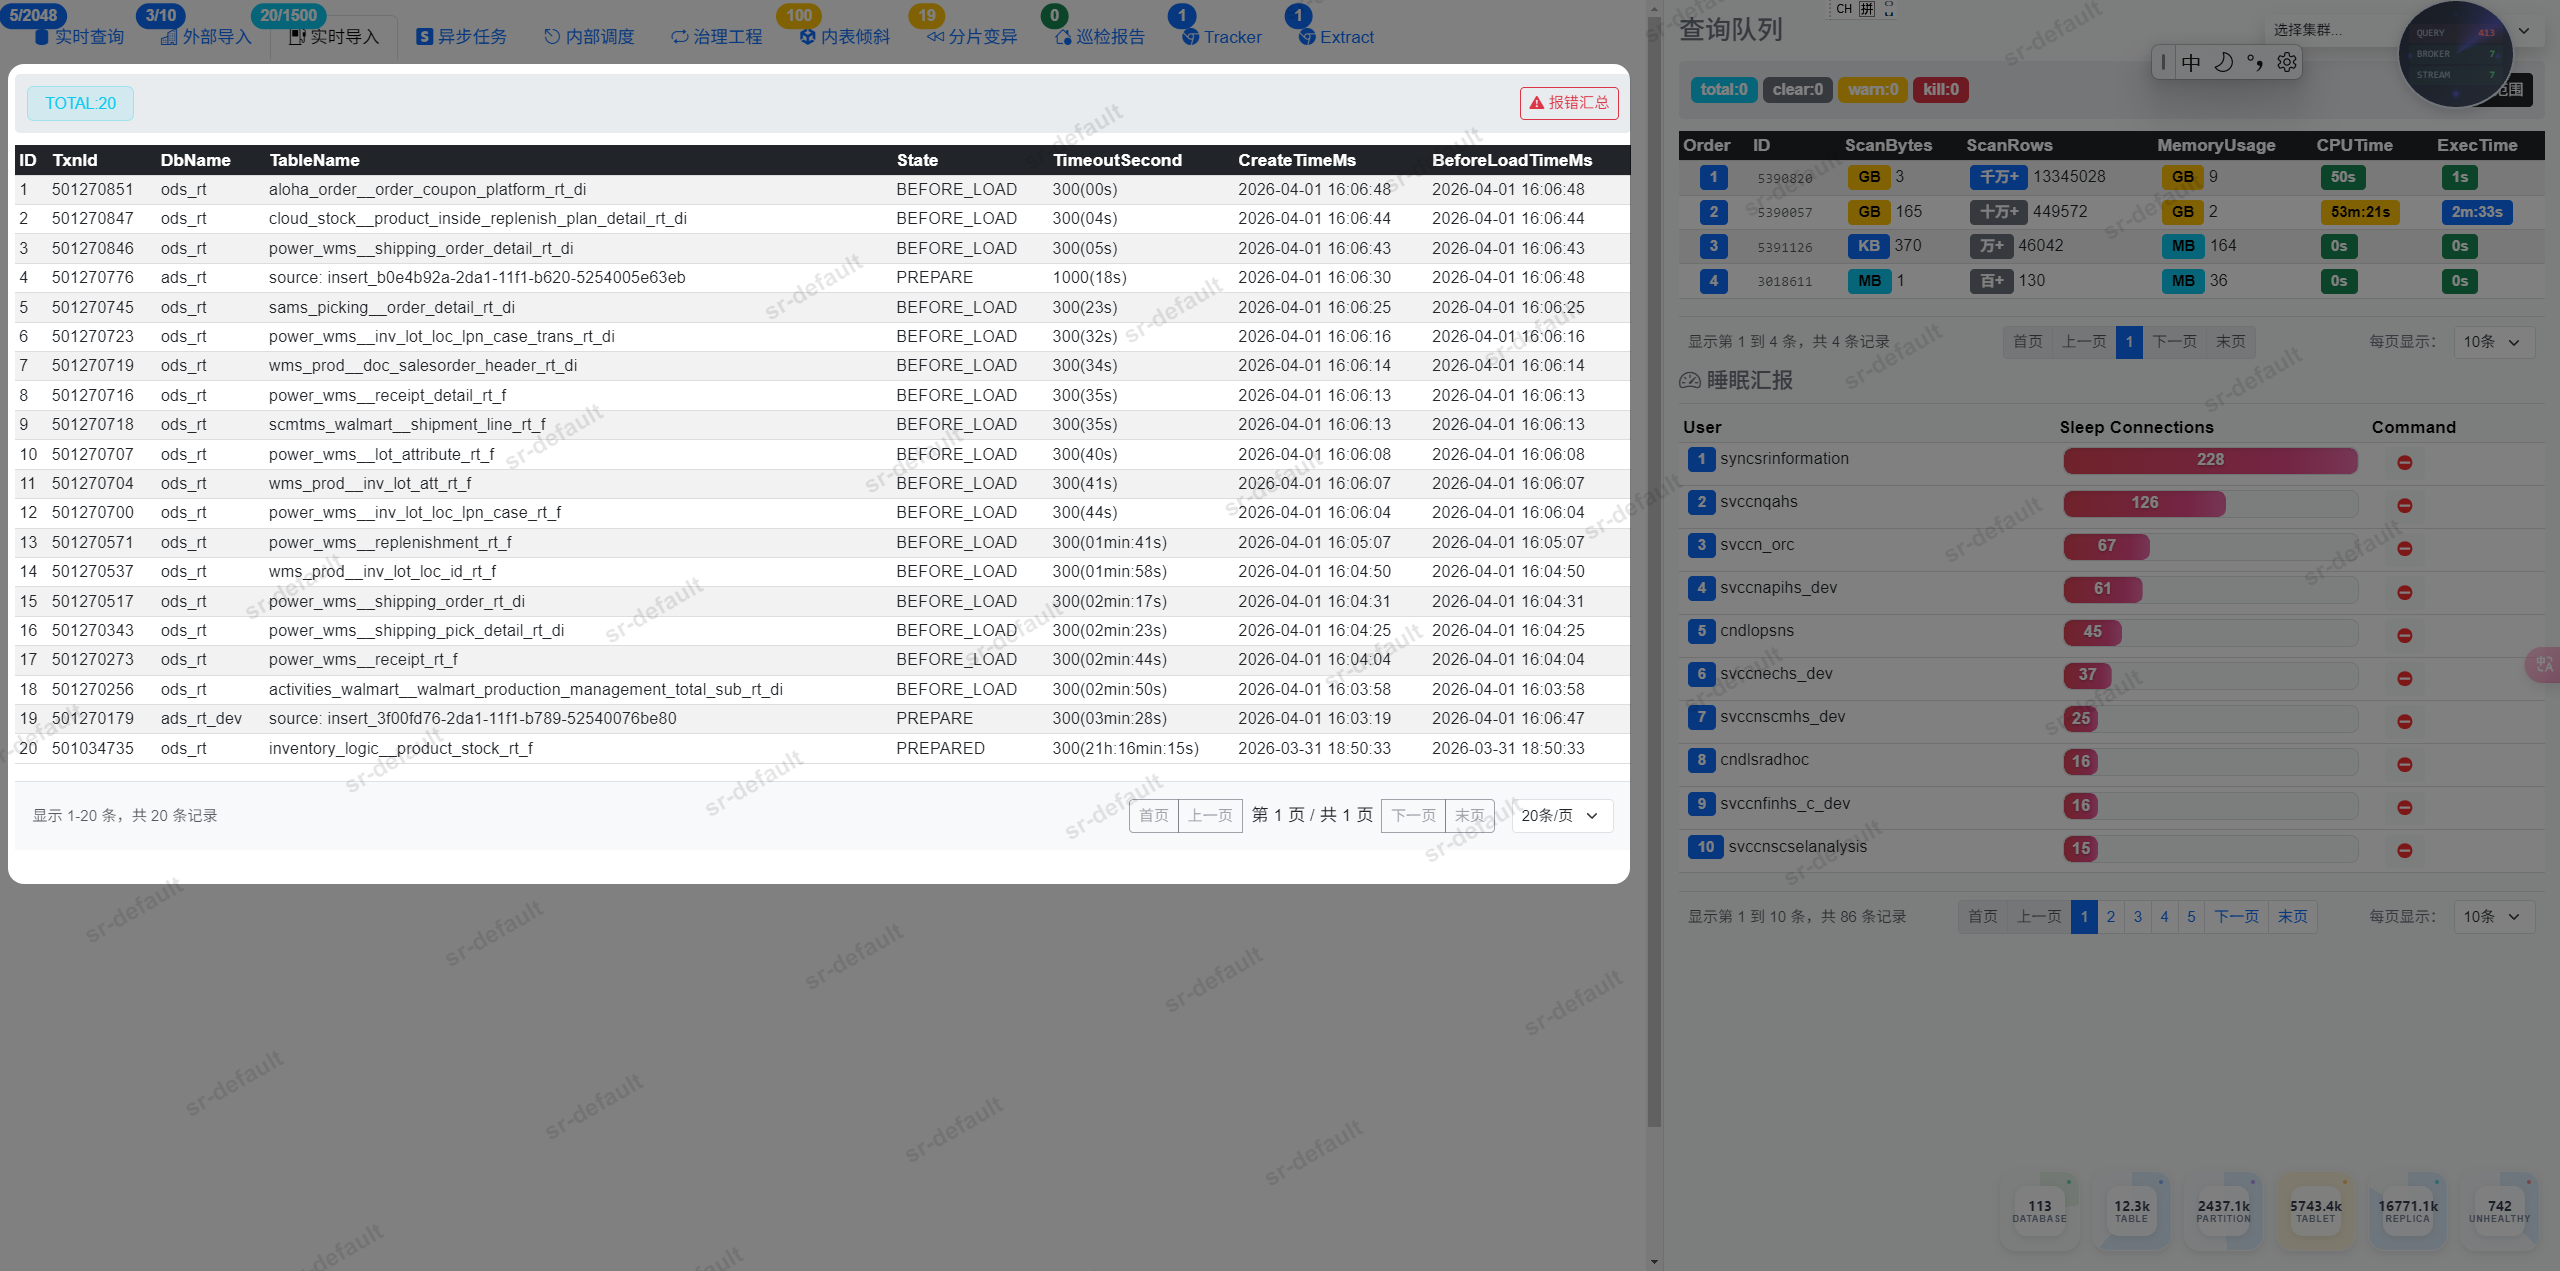Screen dimensions: 2560x1271
Task: Toggle IME Chinese punctuation mode
Action: pyautogui.click(x=2255, y=63)
